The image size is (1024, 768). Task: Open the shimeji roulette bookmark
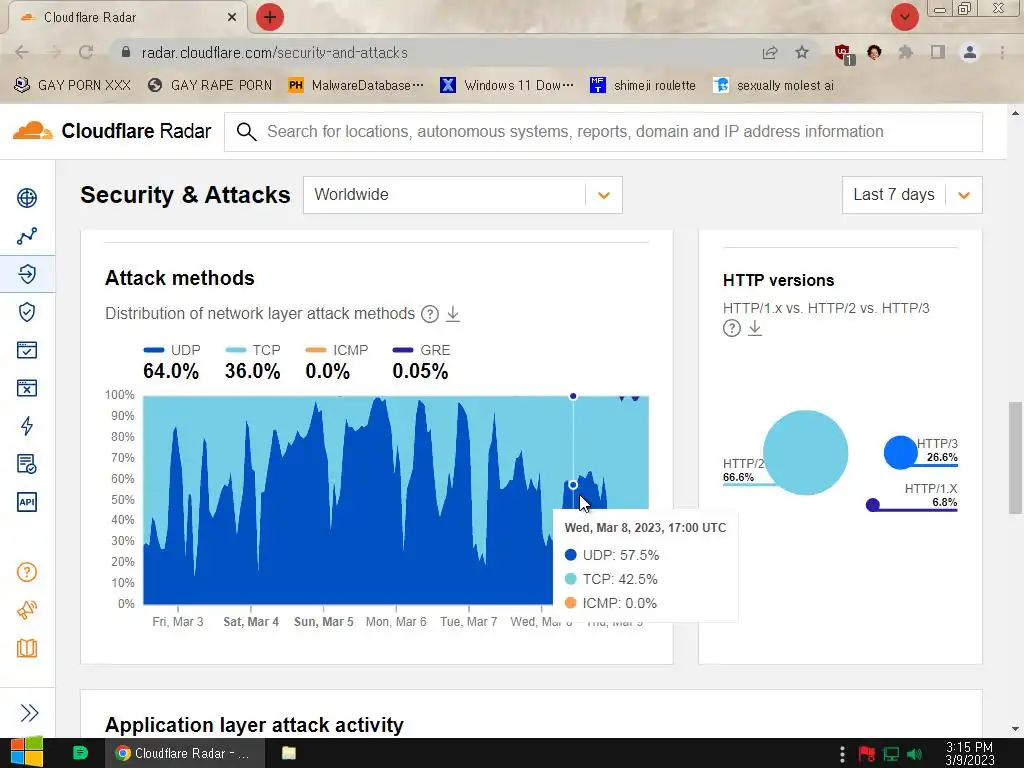[x=643, y=85]
